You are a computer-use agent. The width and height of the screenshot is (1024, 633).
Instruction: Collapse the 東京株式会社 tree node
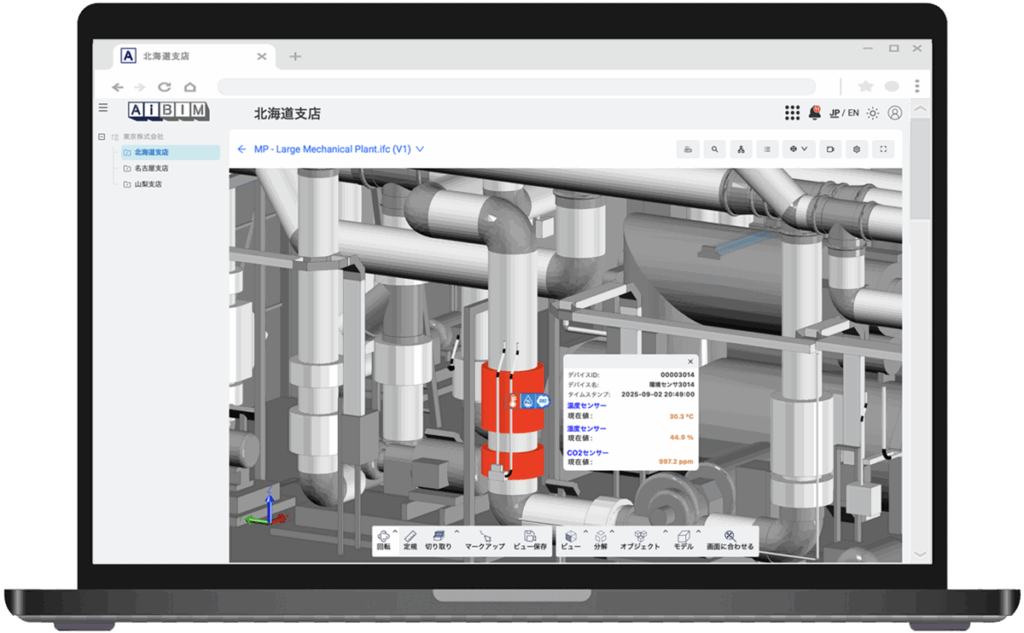pyautogui.click(x=101, y=137)
